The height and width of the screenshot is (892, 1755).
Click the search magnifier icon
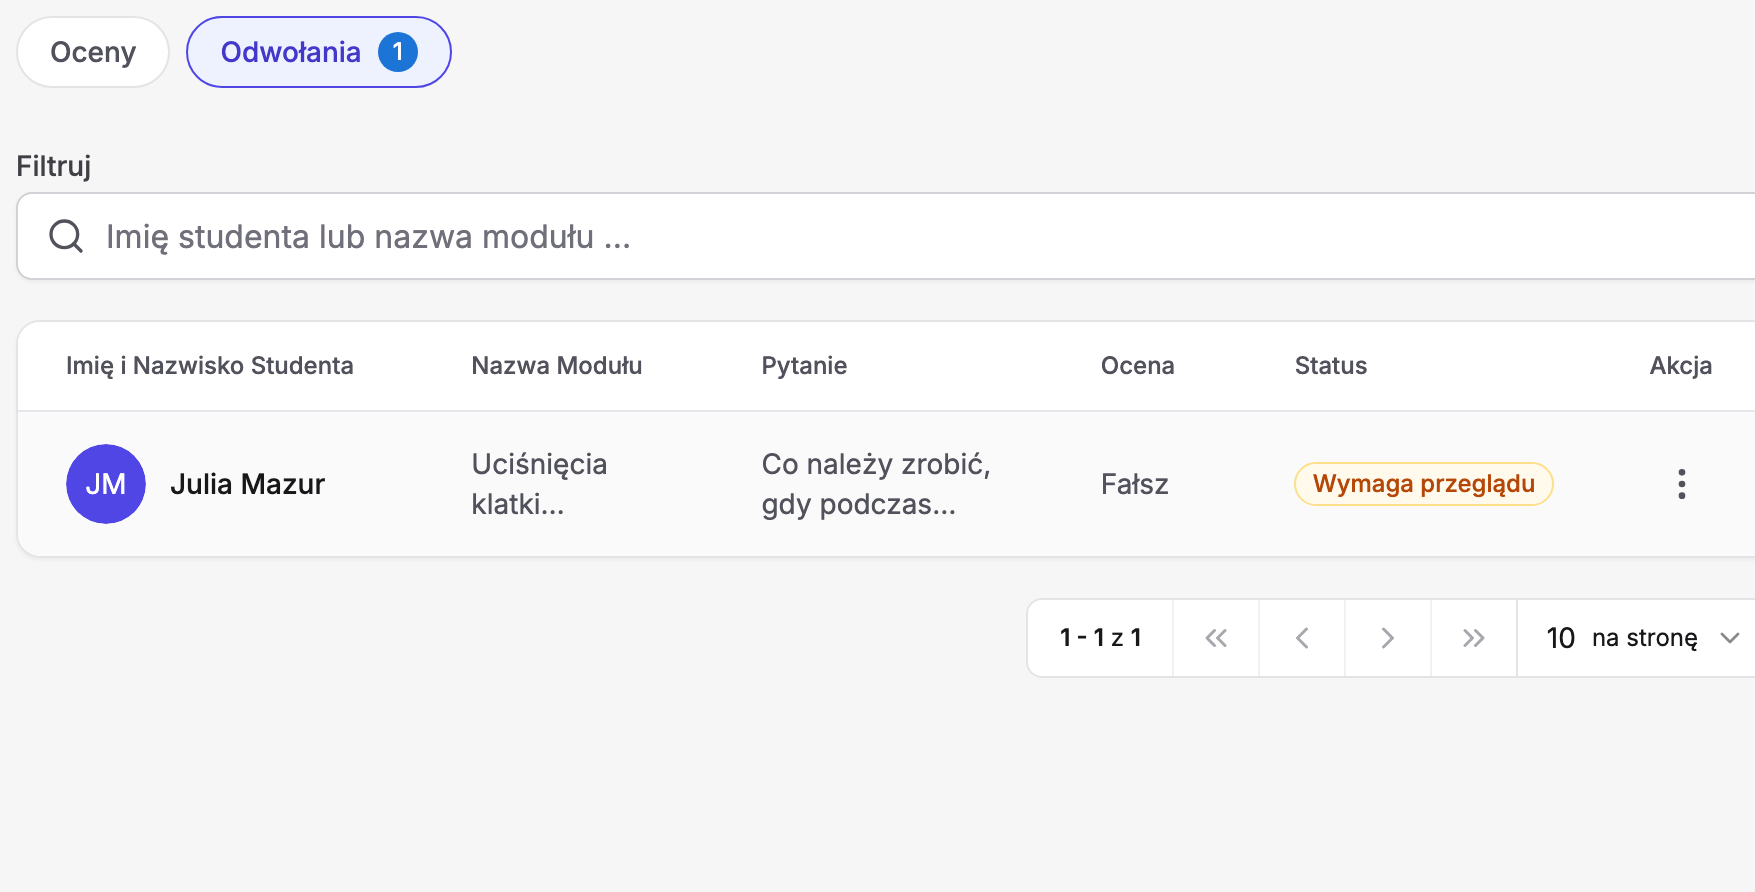pos(66,236)
